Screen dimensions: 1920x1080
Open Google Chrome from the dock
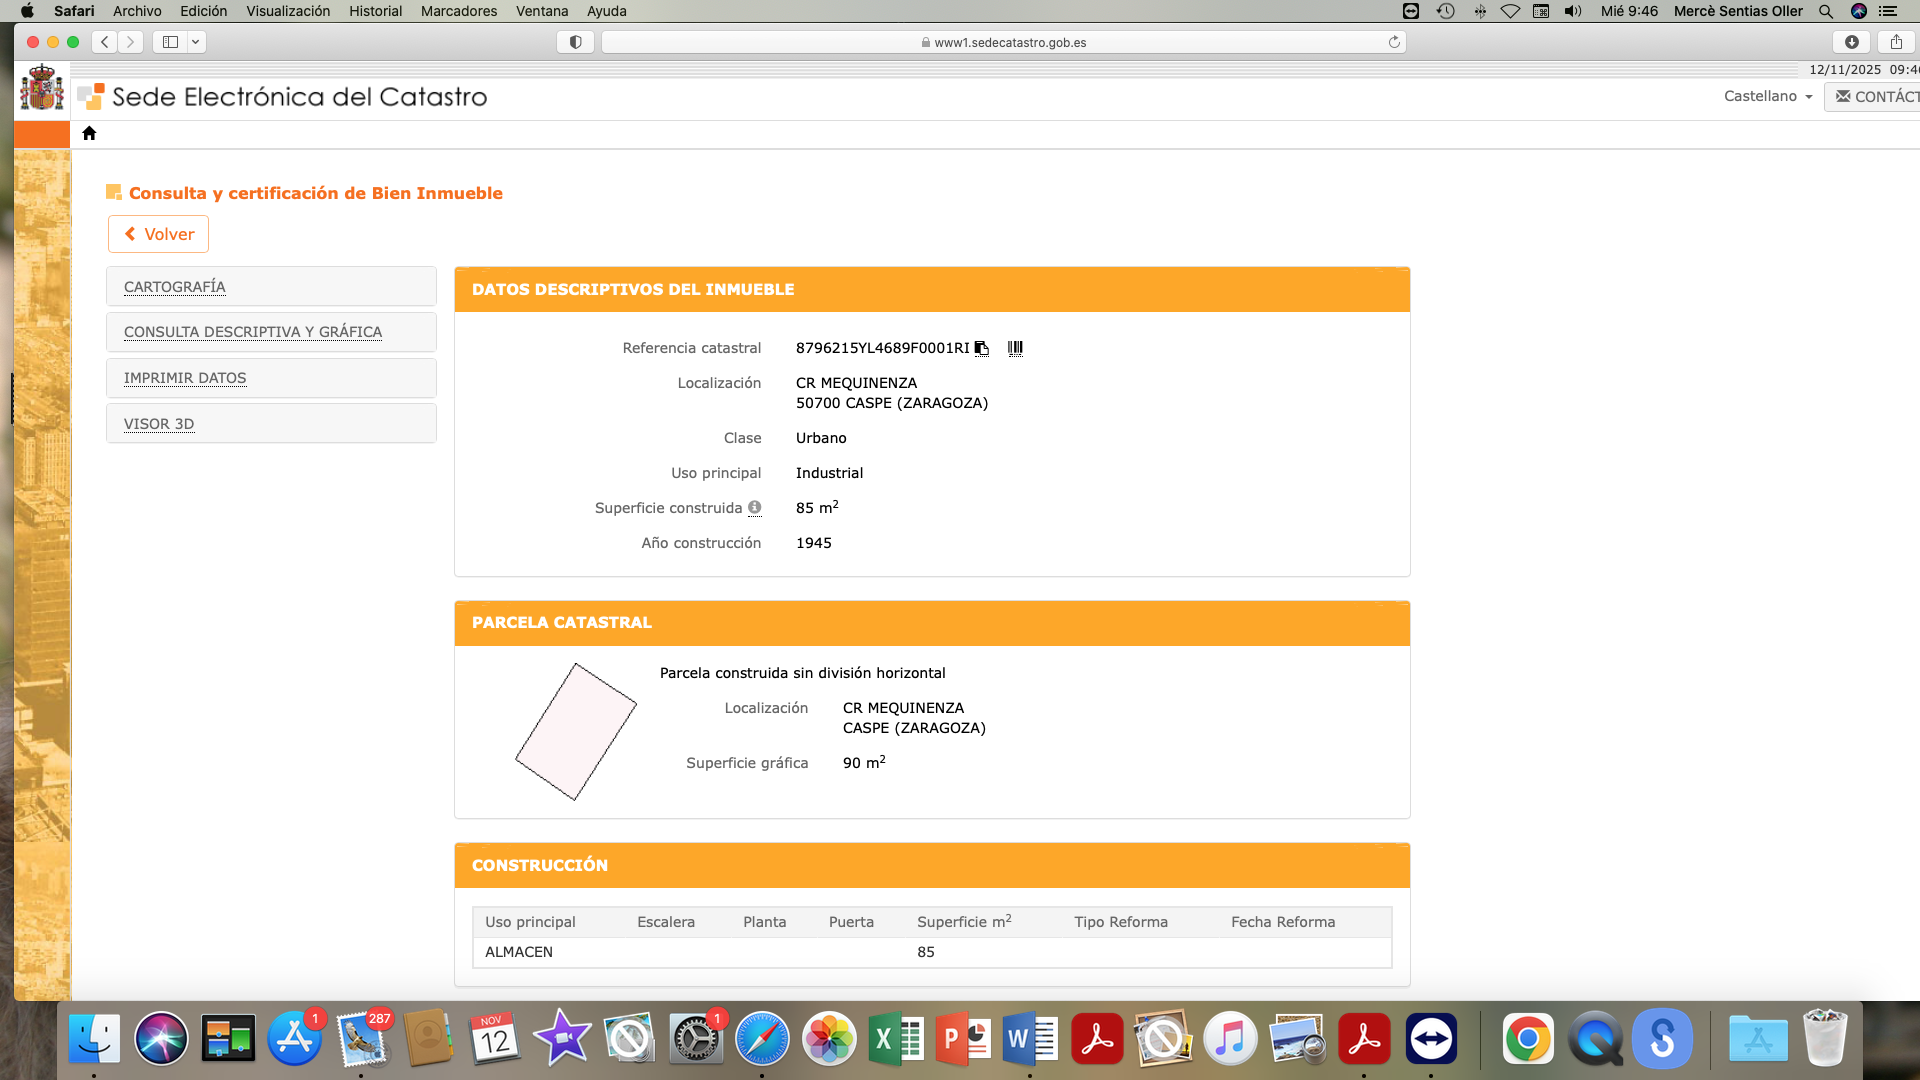[x=1527, y=1039]
